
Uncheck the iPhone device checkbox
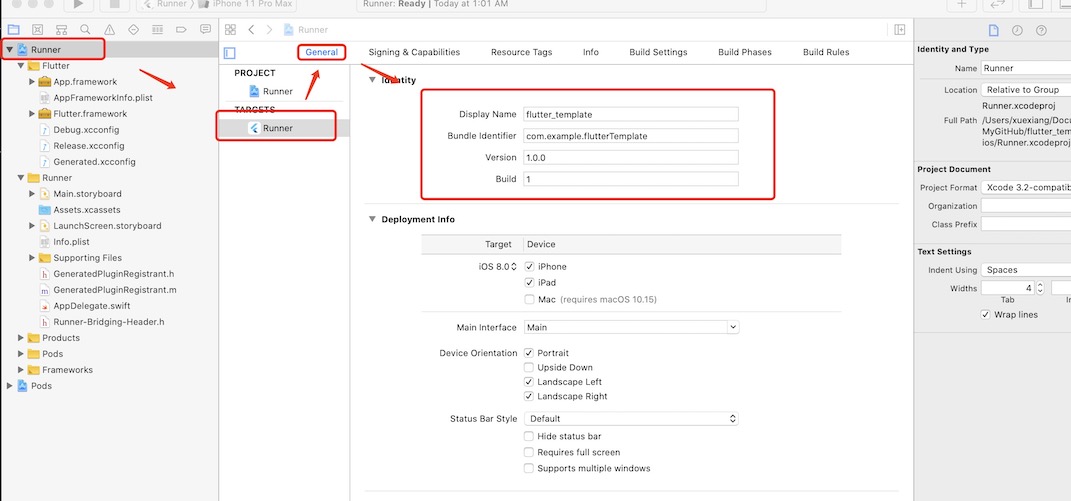(x=529, y=267)
